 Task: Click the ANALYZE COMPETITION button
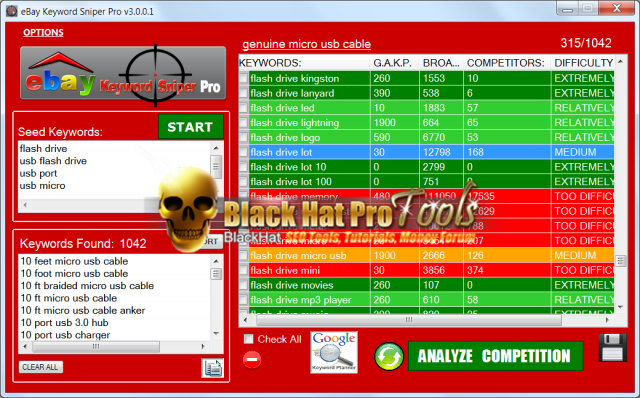[x=495, y=356]
